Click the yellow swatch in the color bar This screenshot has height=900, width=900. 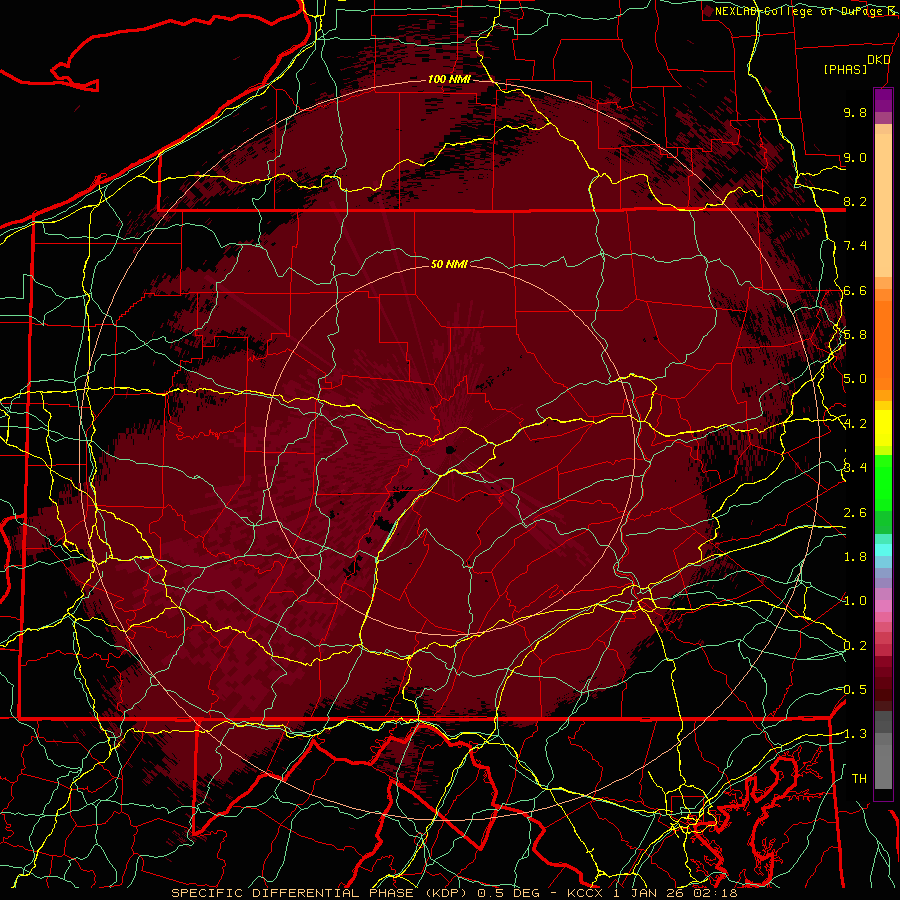click(883, 428)
